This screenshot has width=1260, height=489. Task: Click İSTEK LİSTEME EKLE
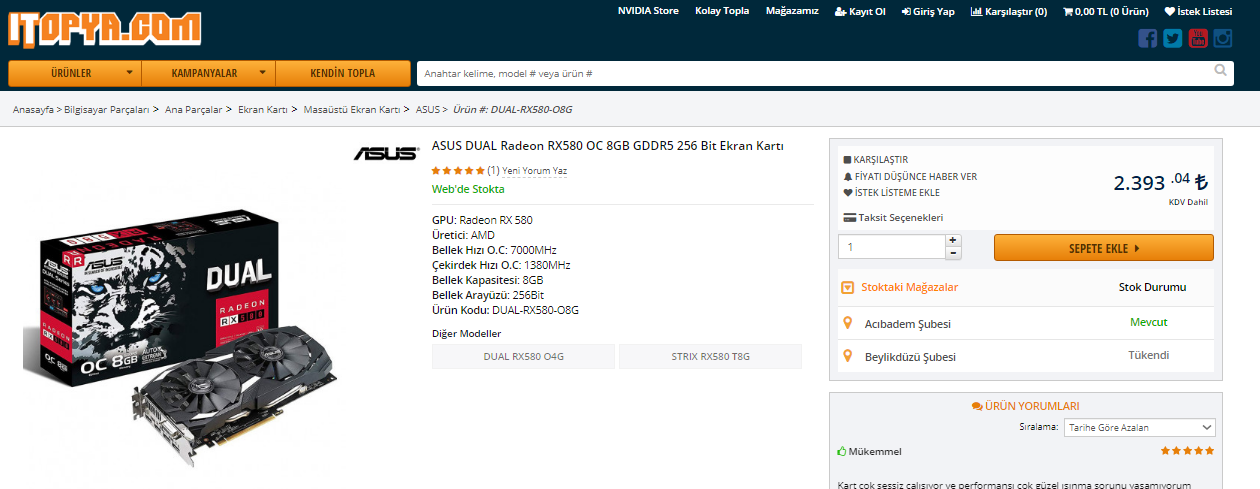tap(891, 192)
